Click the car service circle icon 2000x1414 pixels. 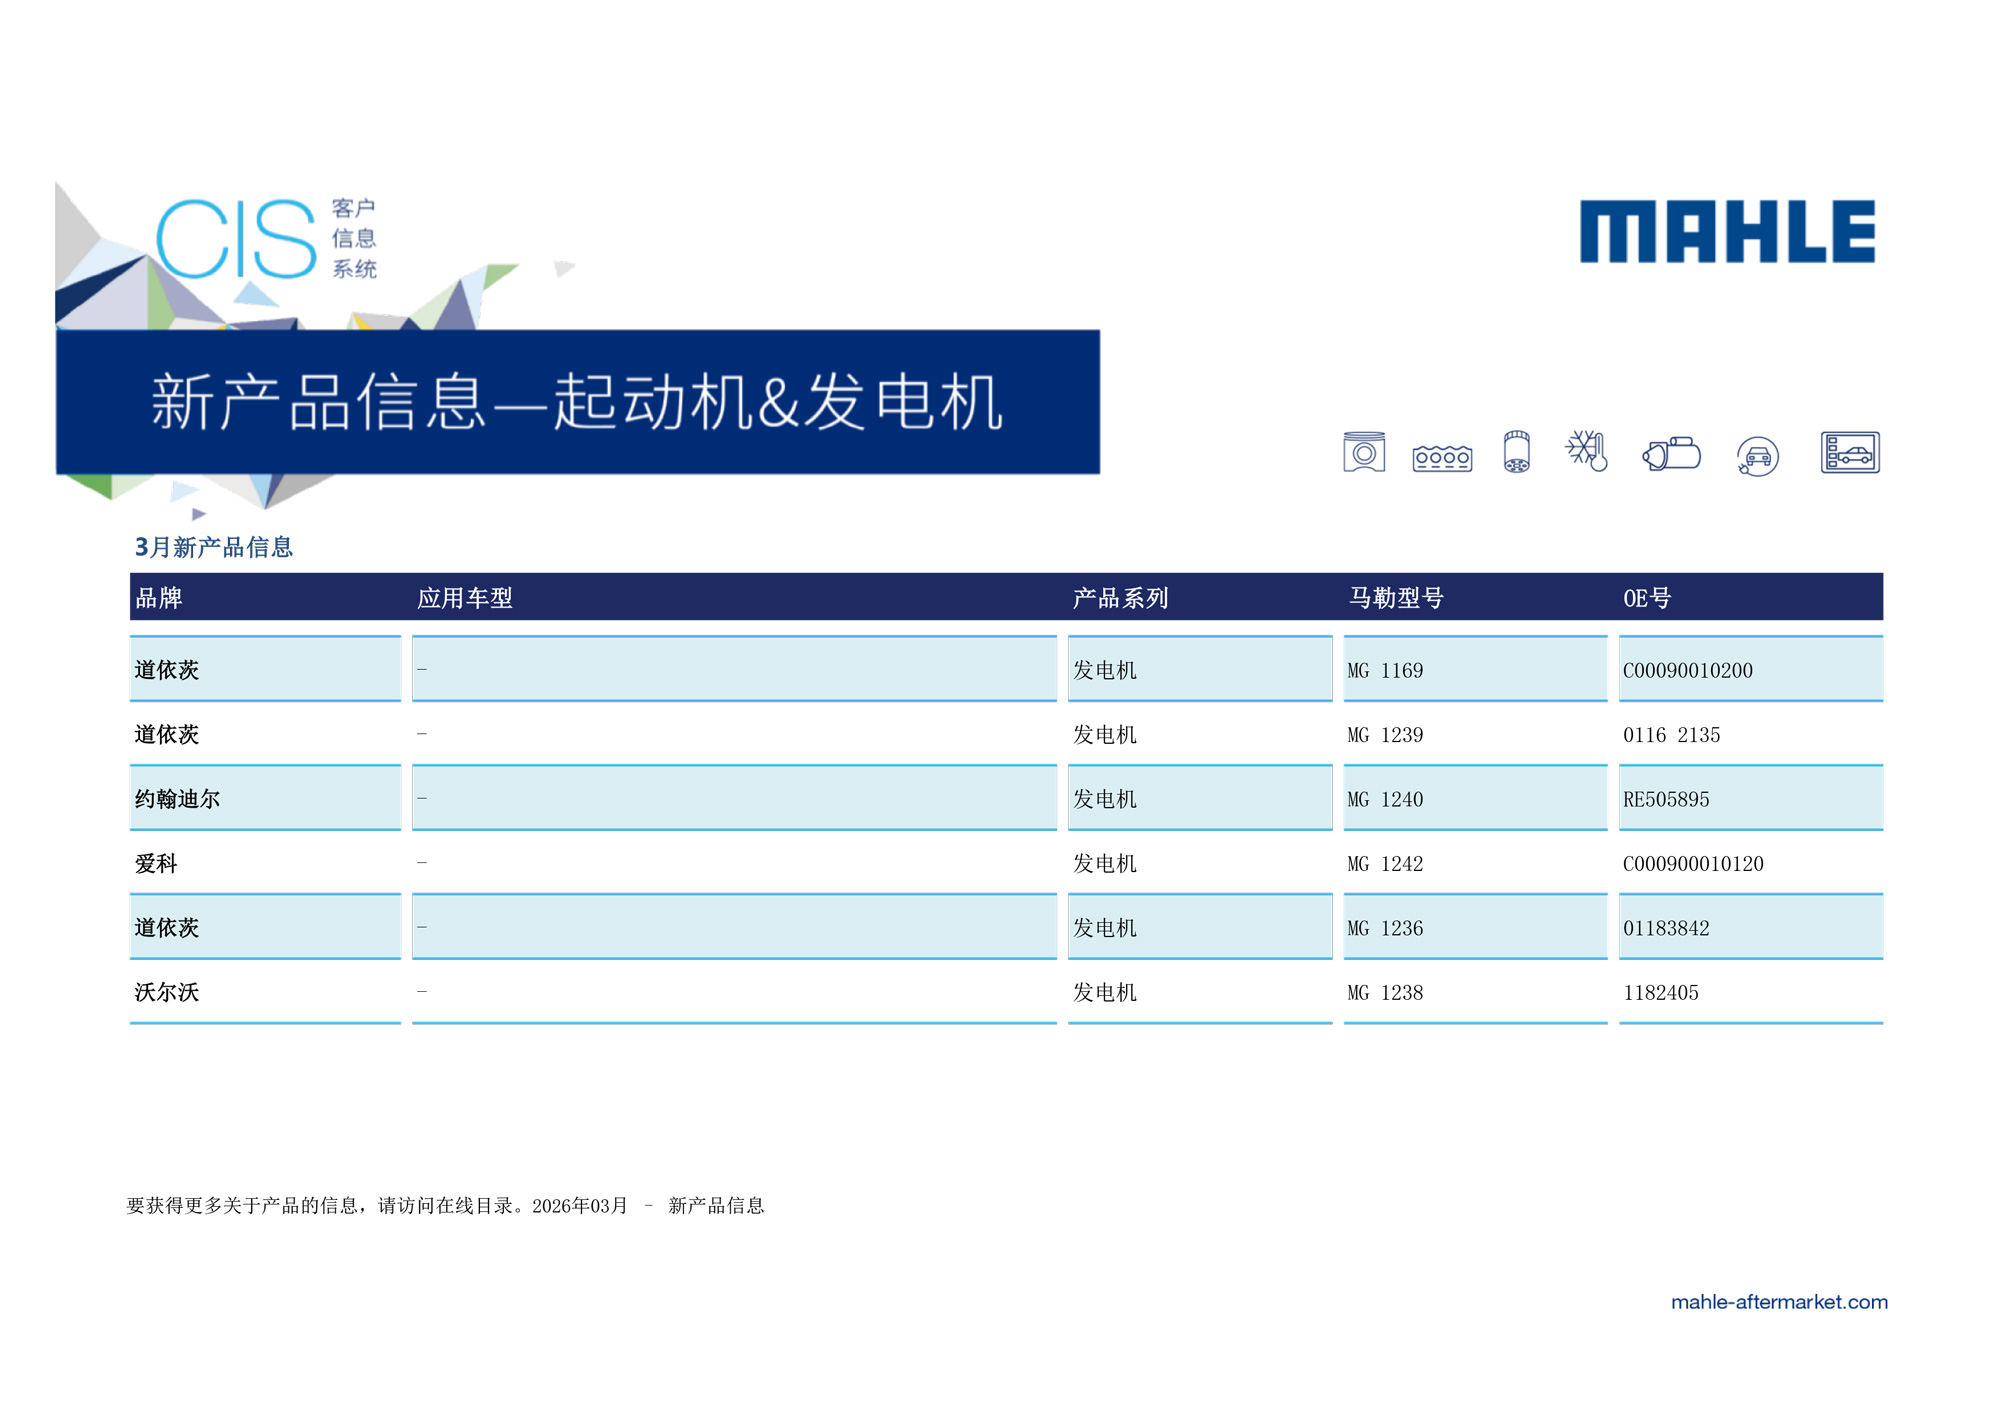[1757, 457]
